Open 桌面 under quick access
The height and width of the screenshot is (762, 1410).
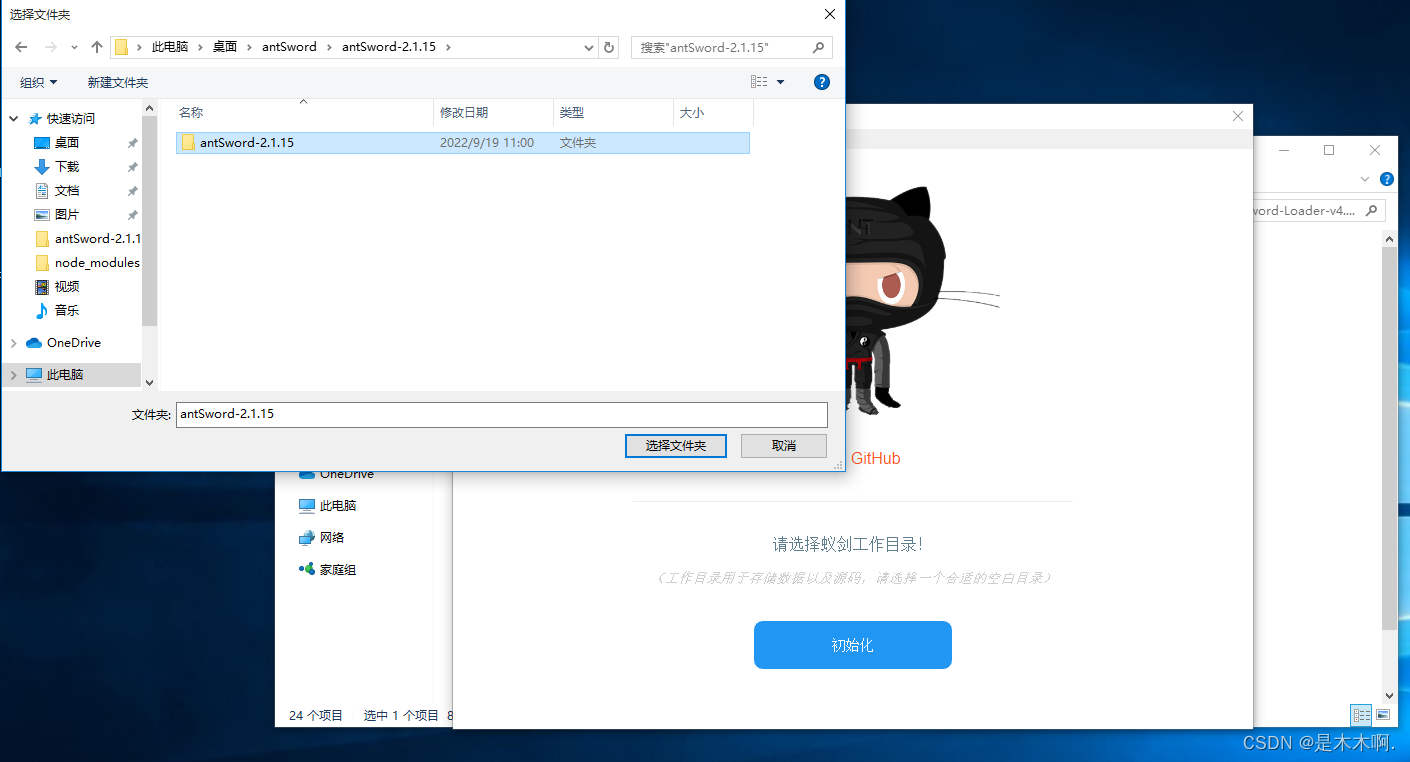click(67, 143)
